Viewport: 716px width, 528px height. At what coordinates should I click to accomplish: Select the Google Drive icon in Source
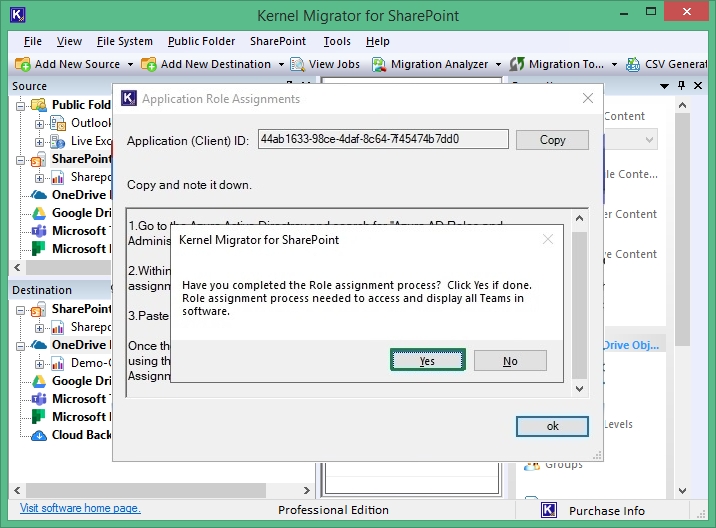pyautogui.click(x=39, y=213)
